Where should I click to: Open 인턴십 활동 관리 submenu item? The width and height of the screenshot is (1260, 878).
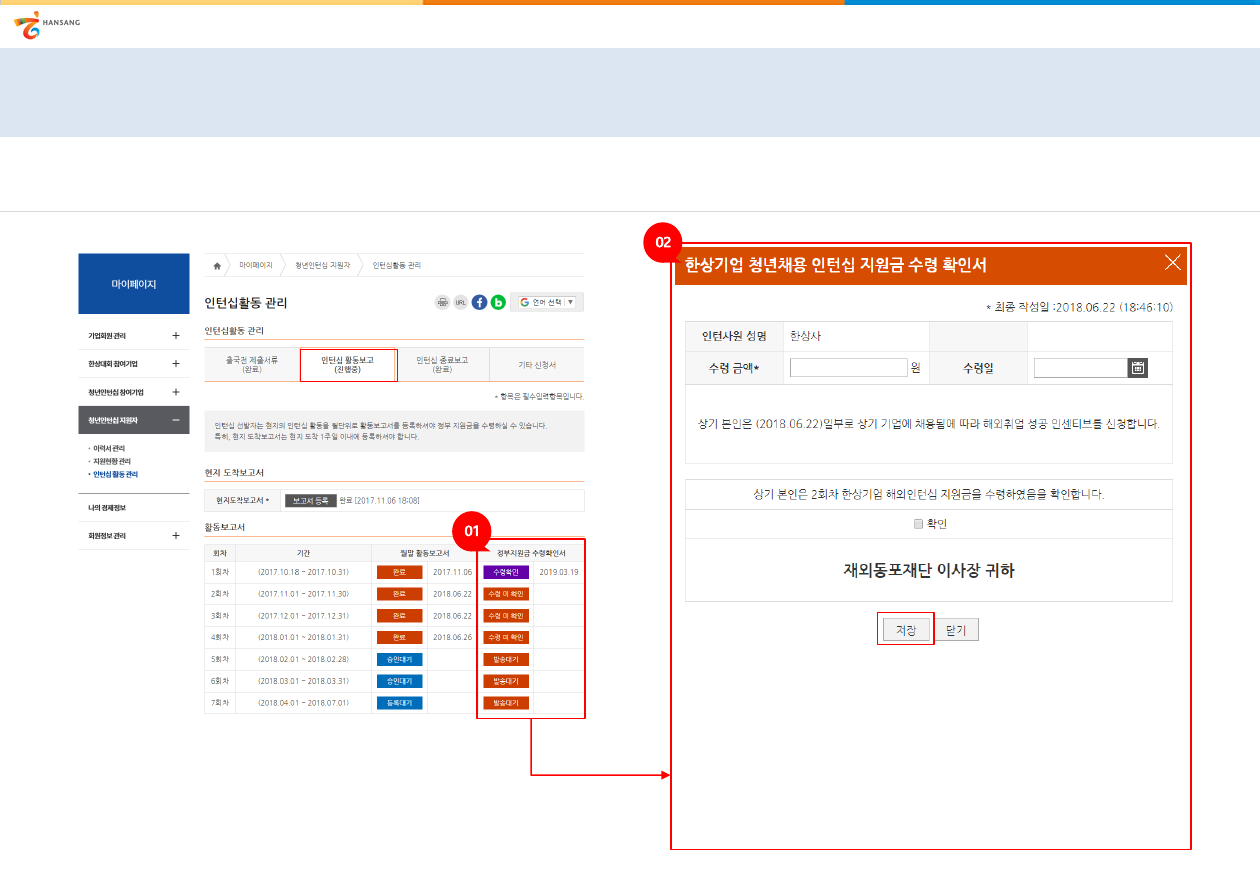(115, 474)
